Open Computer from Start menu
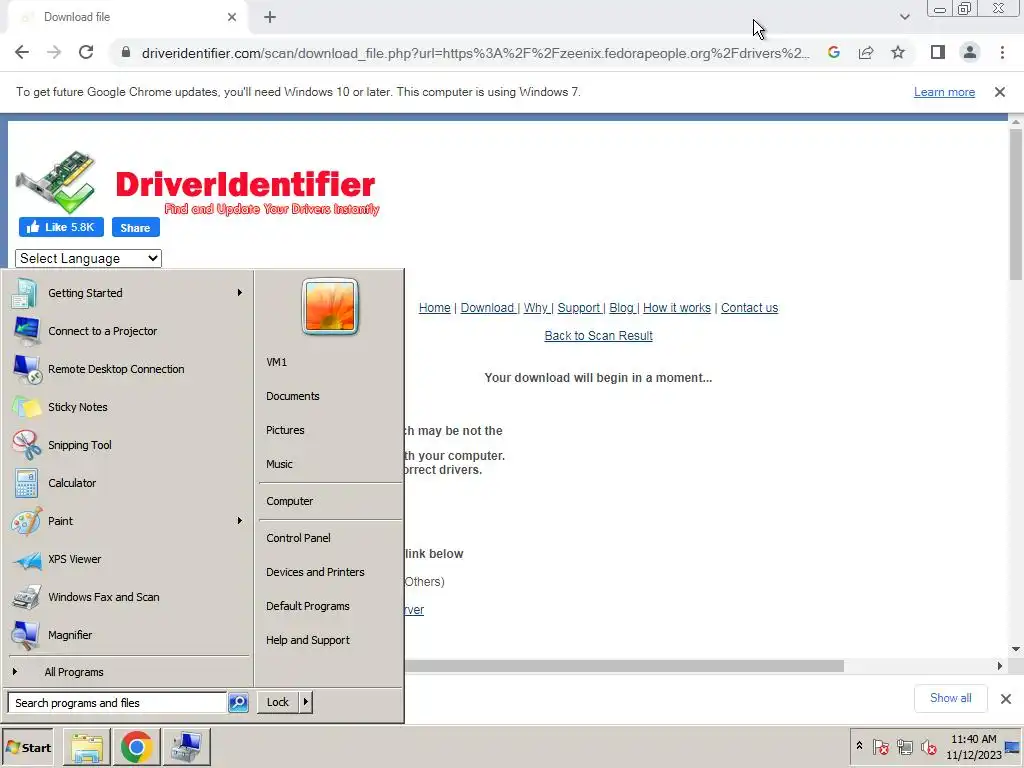 pos(289,502)
